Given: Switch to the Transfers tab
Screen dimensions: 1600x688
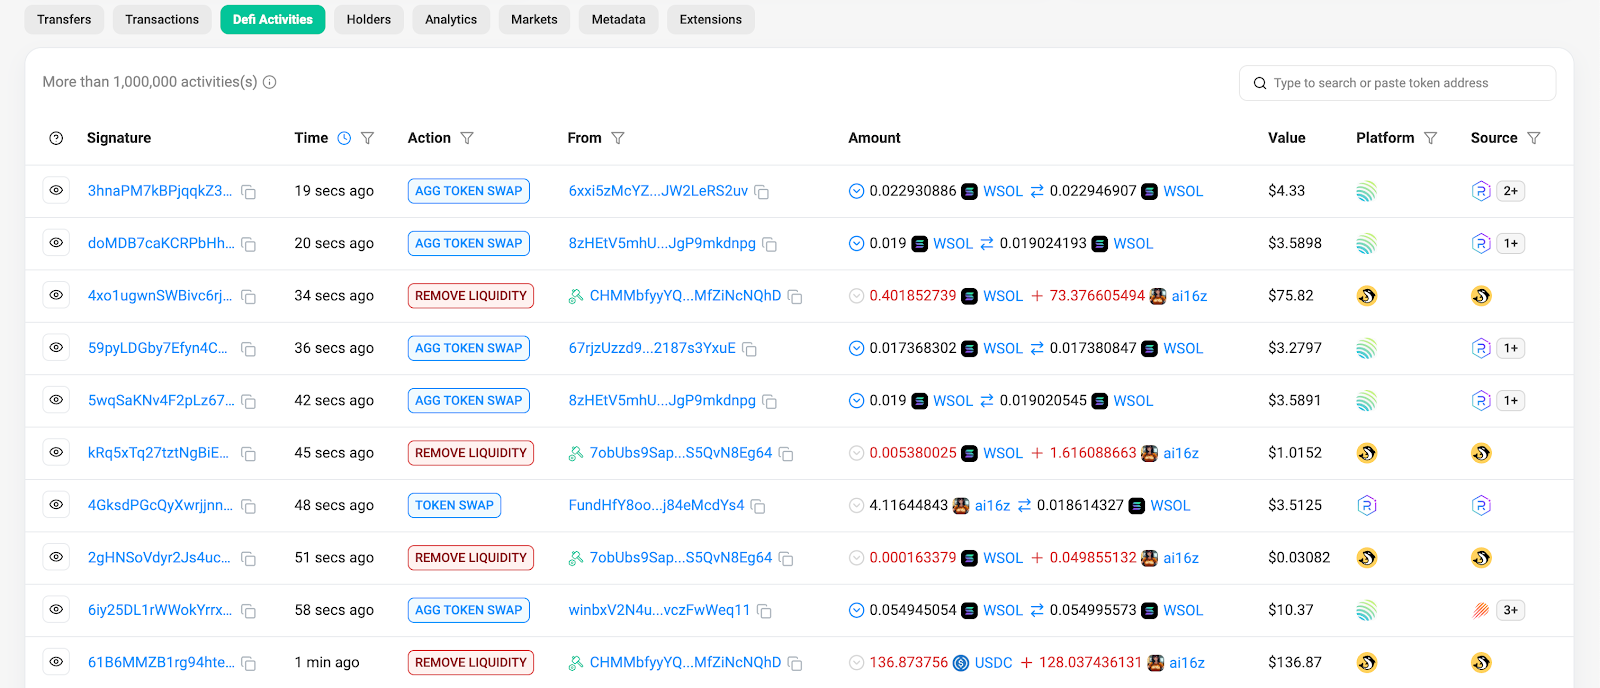Looking at the screenshot, I should 64,19.
